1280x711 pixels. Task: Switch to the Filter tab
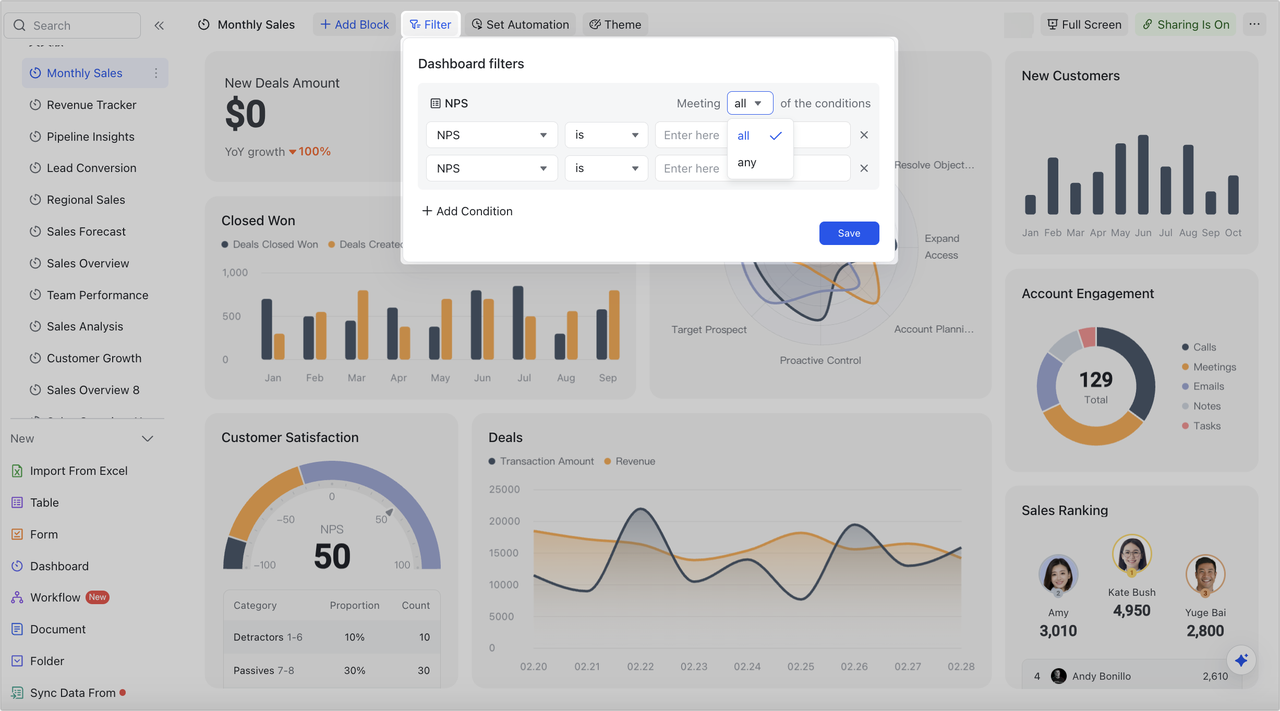431,23
